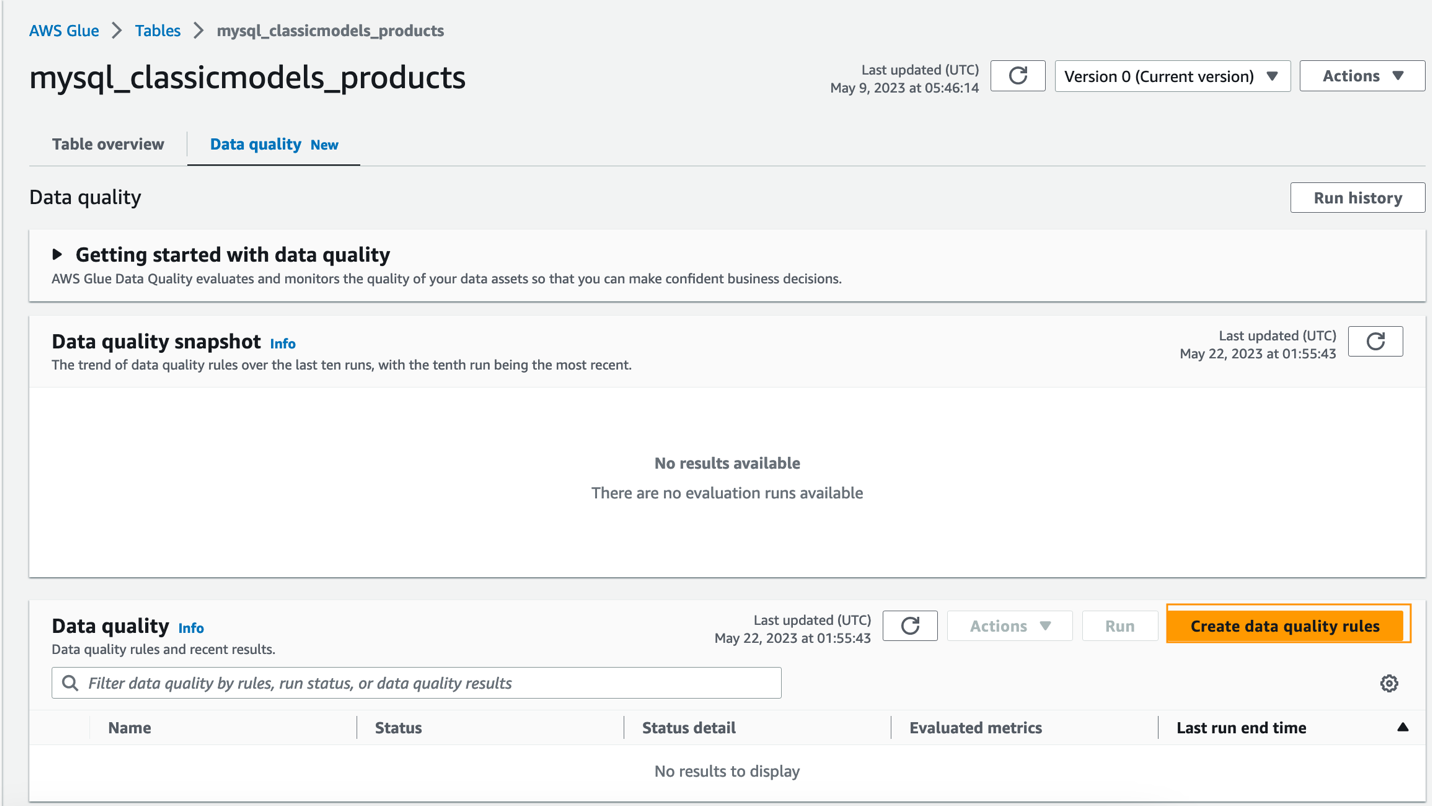The height and width of the screenshot is (806, 1432).
Task: Open the Data quality Actions dropdown
Action: click(x=1009, y=626)
